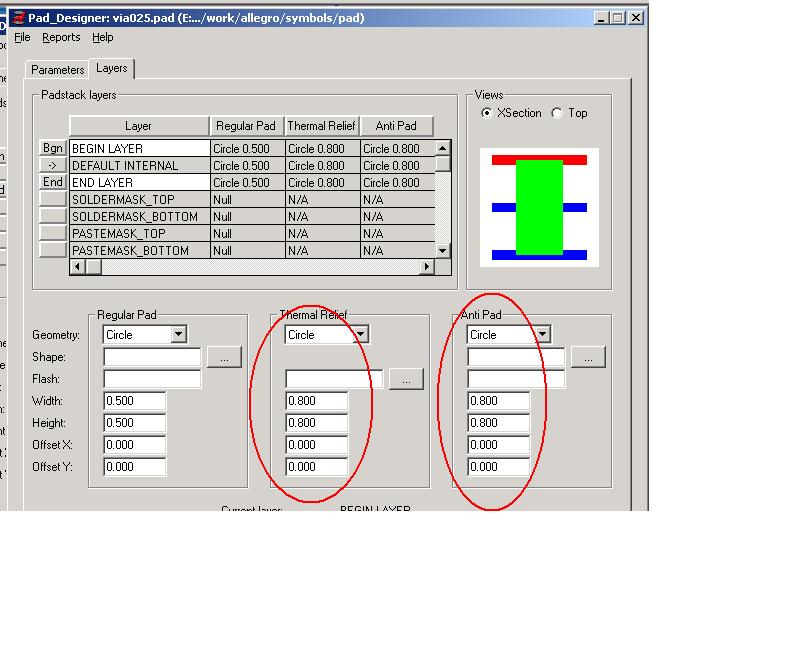Click the layer table scroll up arrow
This screenshot has width=788, height=670.
pyautogui.click(x=443, y=148)
